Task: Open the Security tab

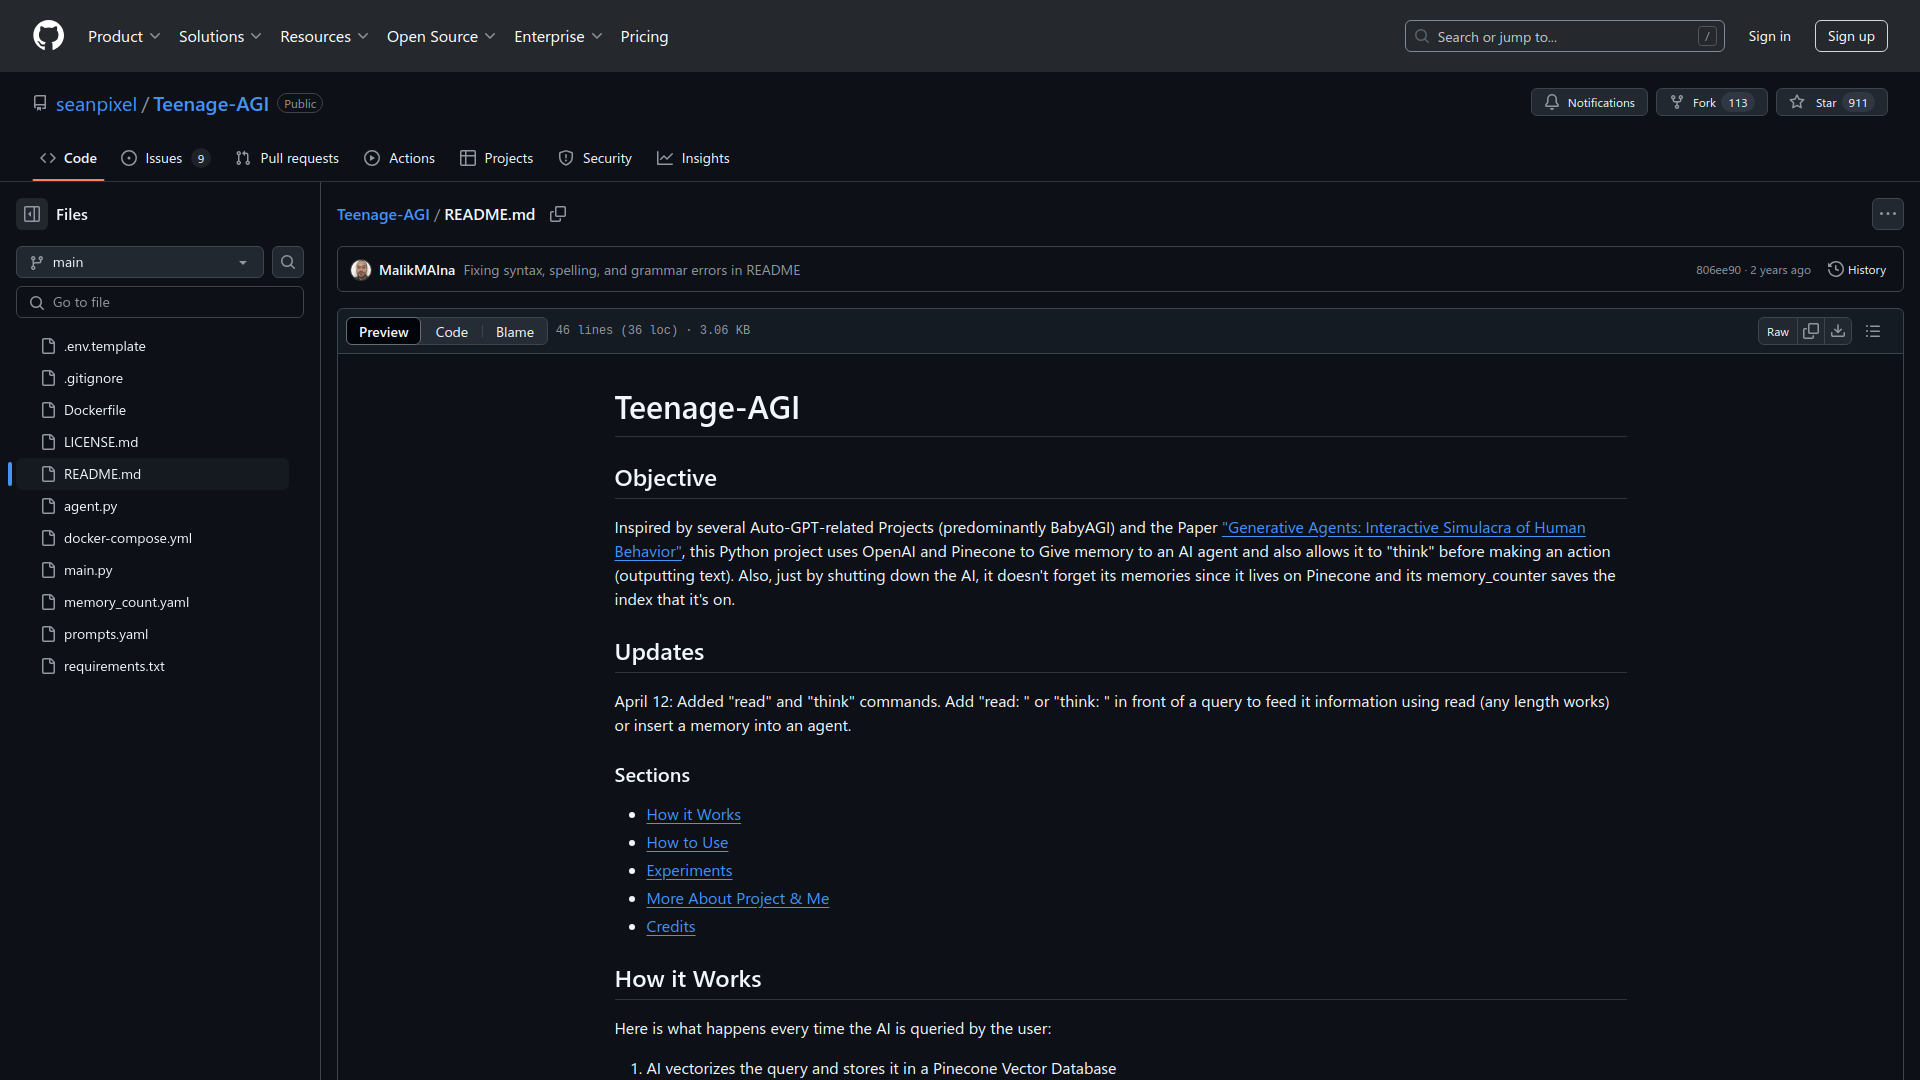Action: pos(595,158)
